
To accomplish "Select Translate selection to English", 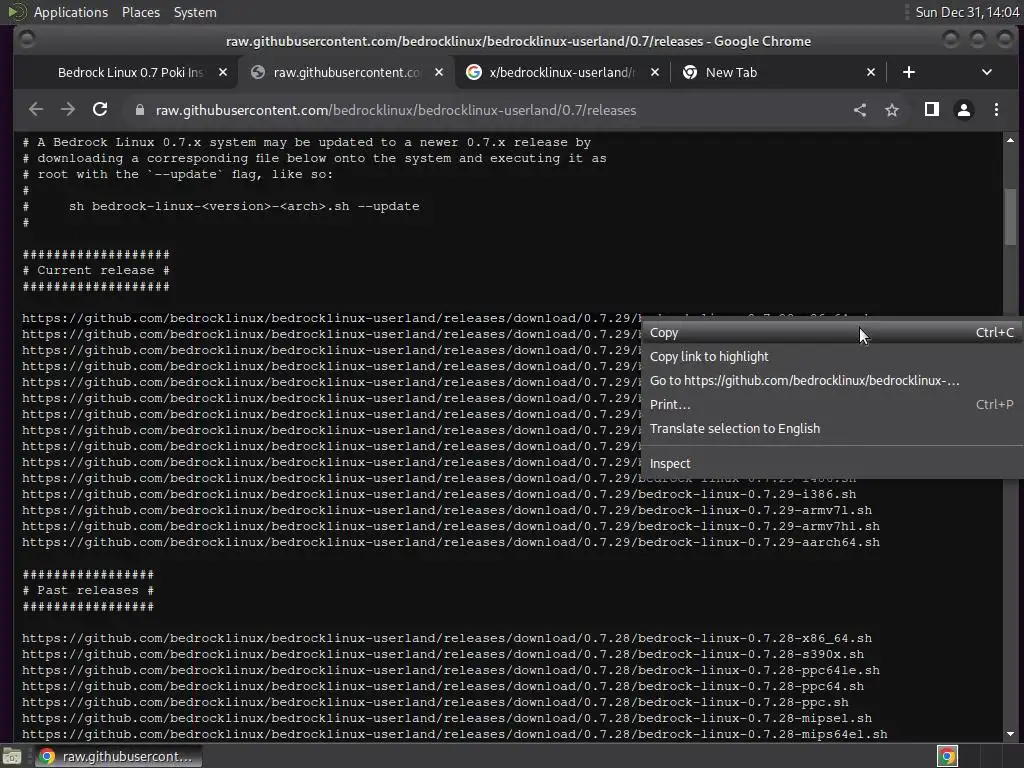I will [832, 428].
